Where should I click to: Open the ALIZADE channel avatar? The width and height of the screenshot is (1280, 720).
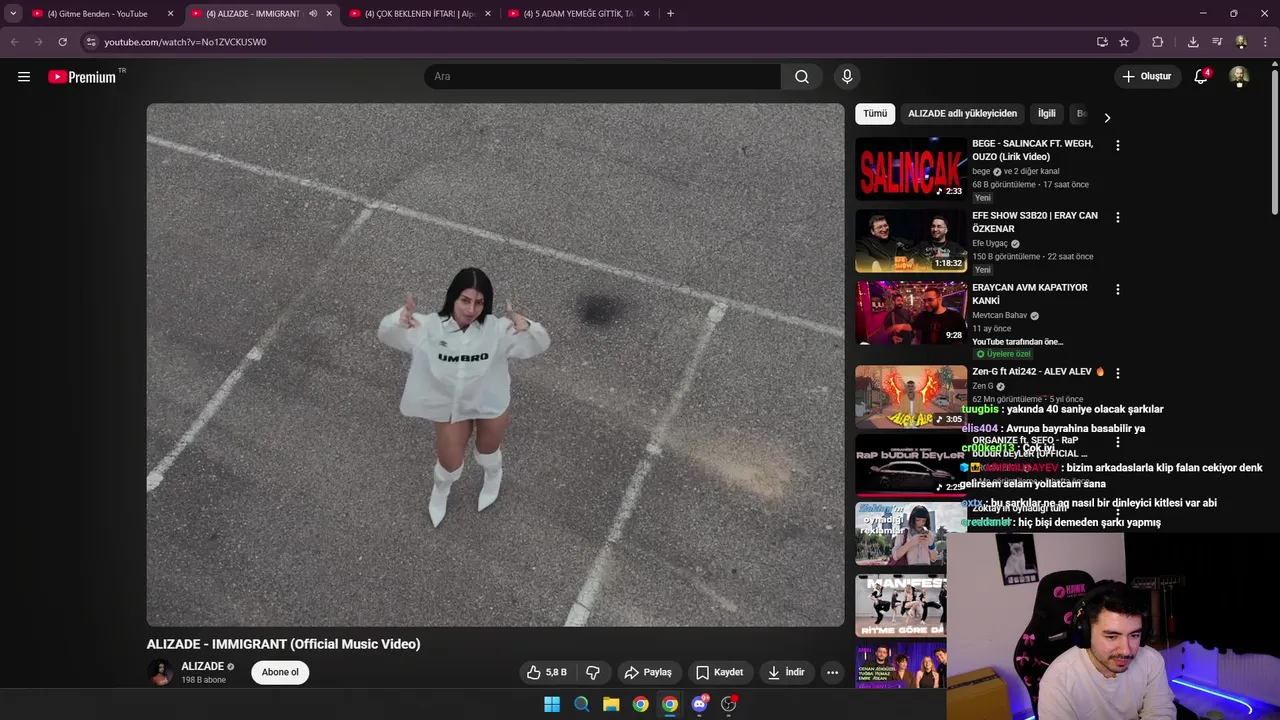(x=160, y=672)
